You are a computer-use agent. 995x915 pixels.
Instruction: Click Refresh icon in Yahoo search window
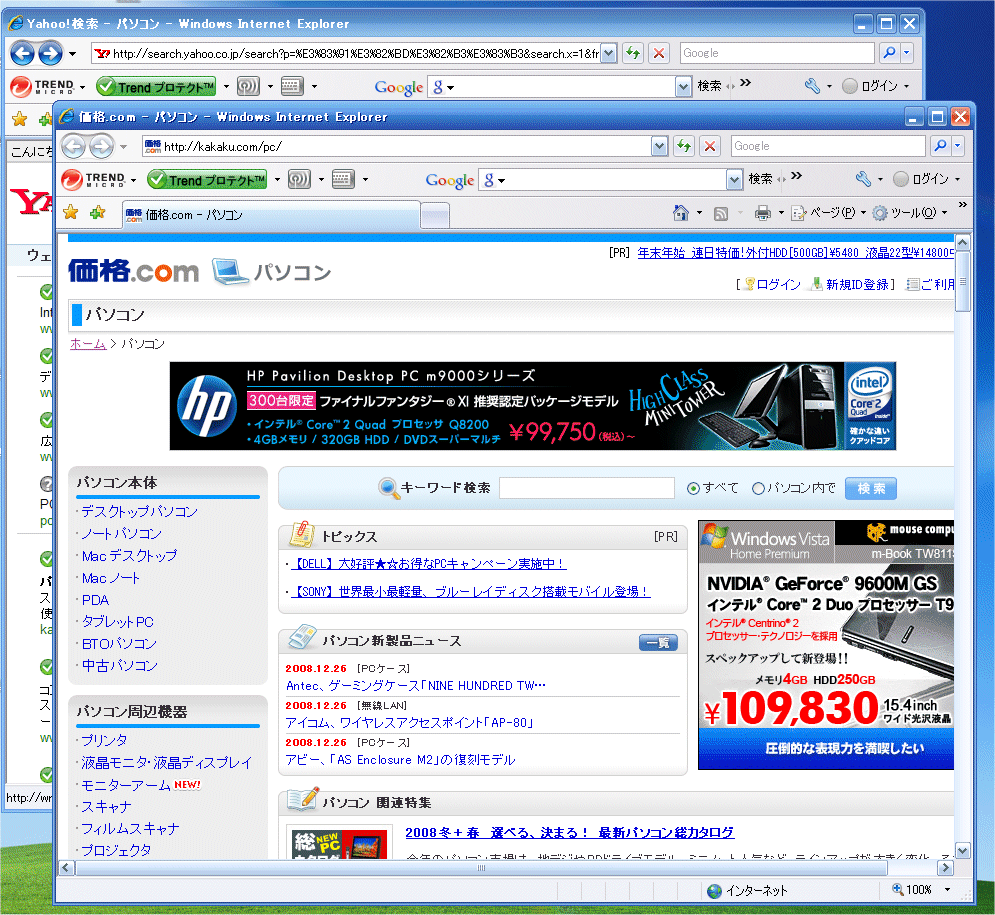pyautogui.click(x=633, y=53)
